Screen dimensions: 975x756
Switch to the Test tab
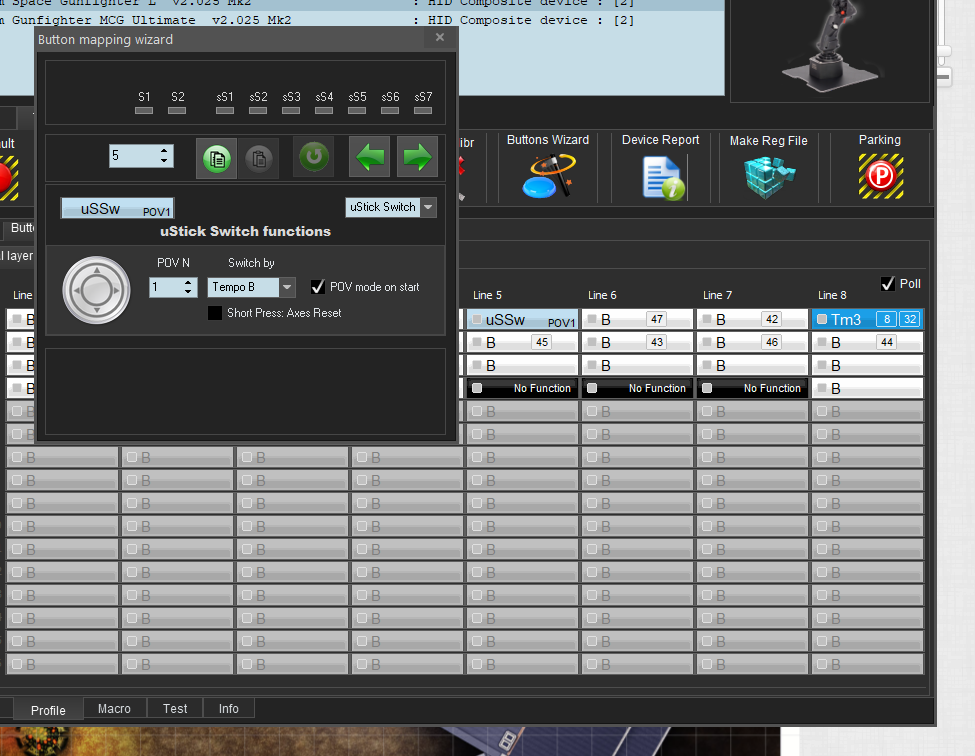(175, 709)
